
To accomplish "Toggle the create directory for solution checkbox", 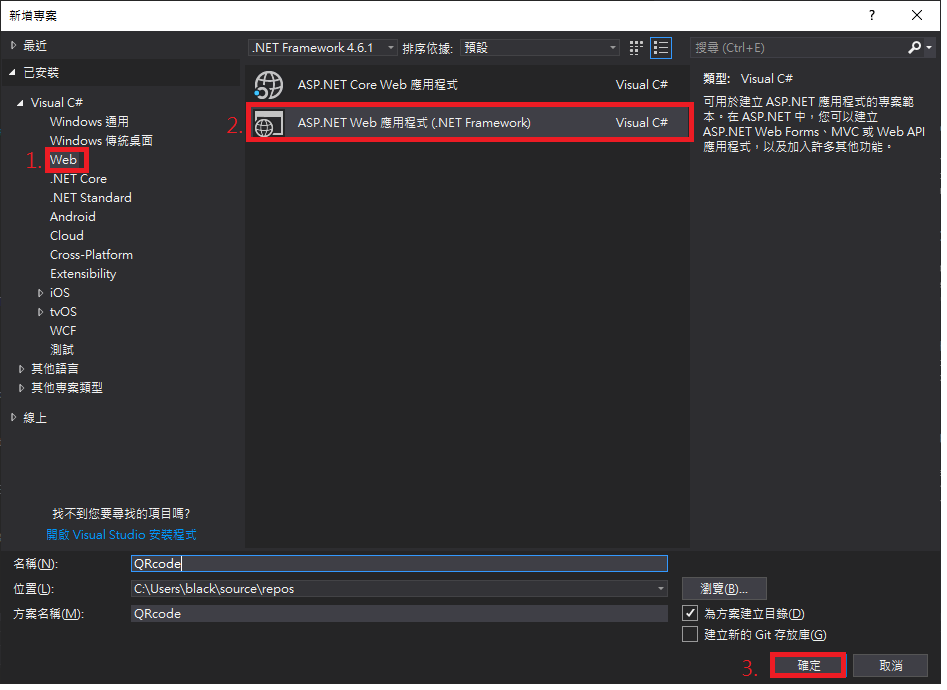I will tap(690, 613).
